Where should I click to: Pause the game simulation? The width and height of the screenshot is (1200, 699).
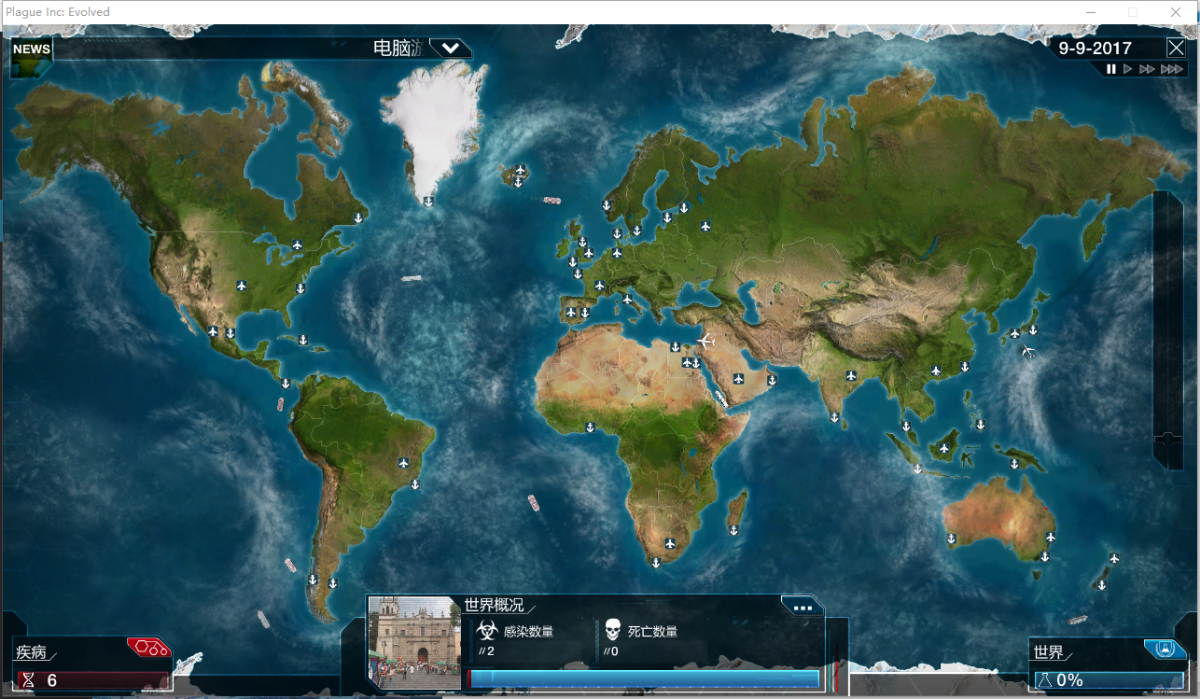click(1111, 69)
